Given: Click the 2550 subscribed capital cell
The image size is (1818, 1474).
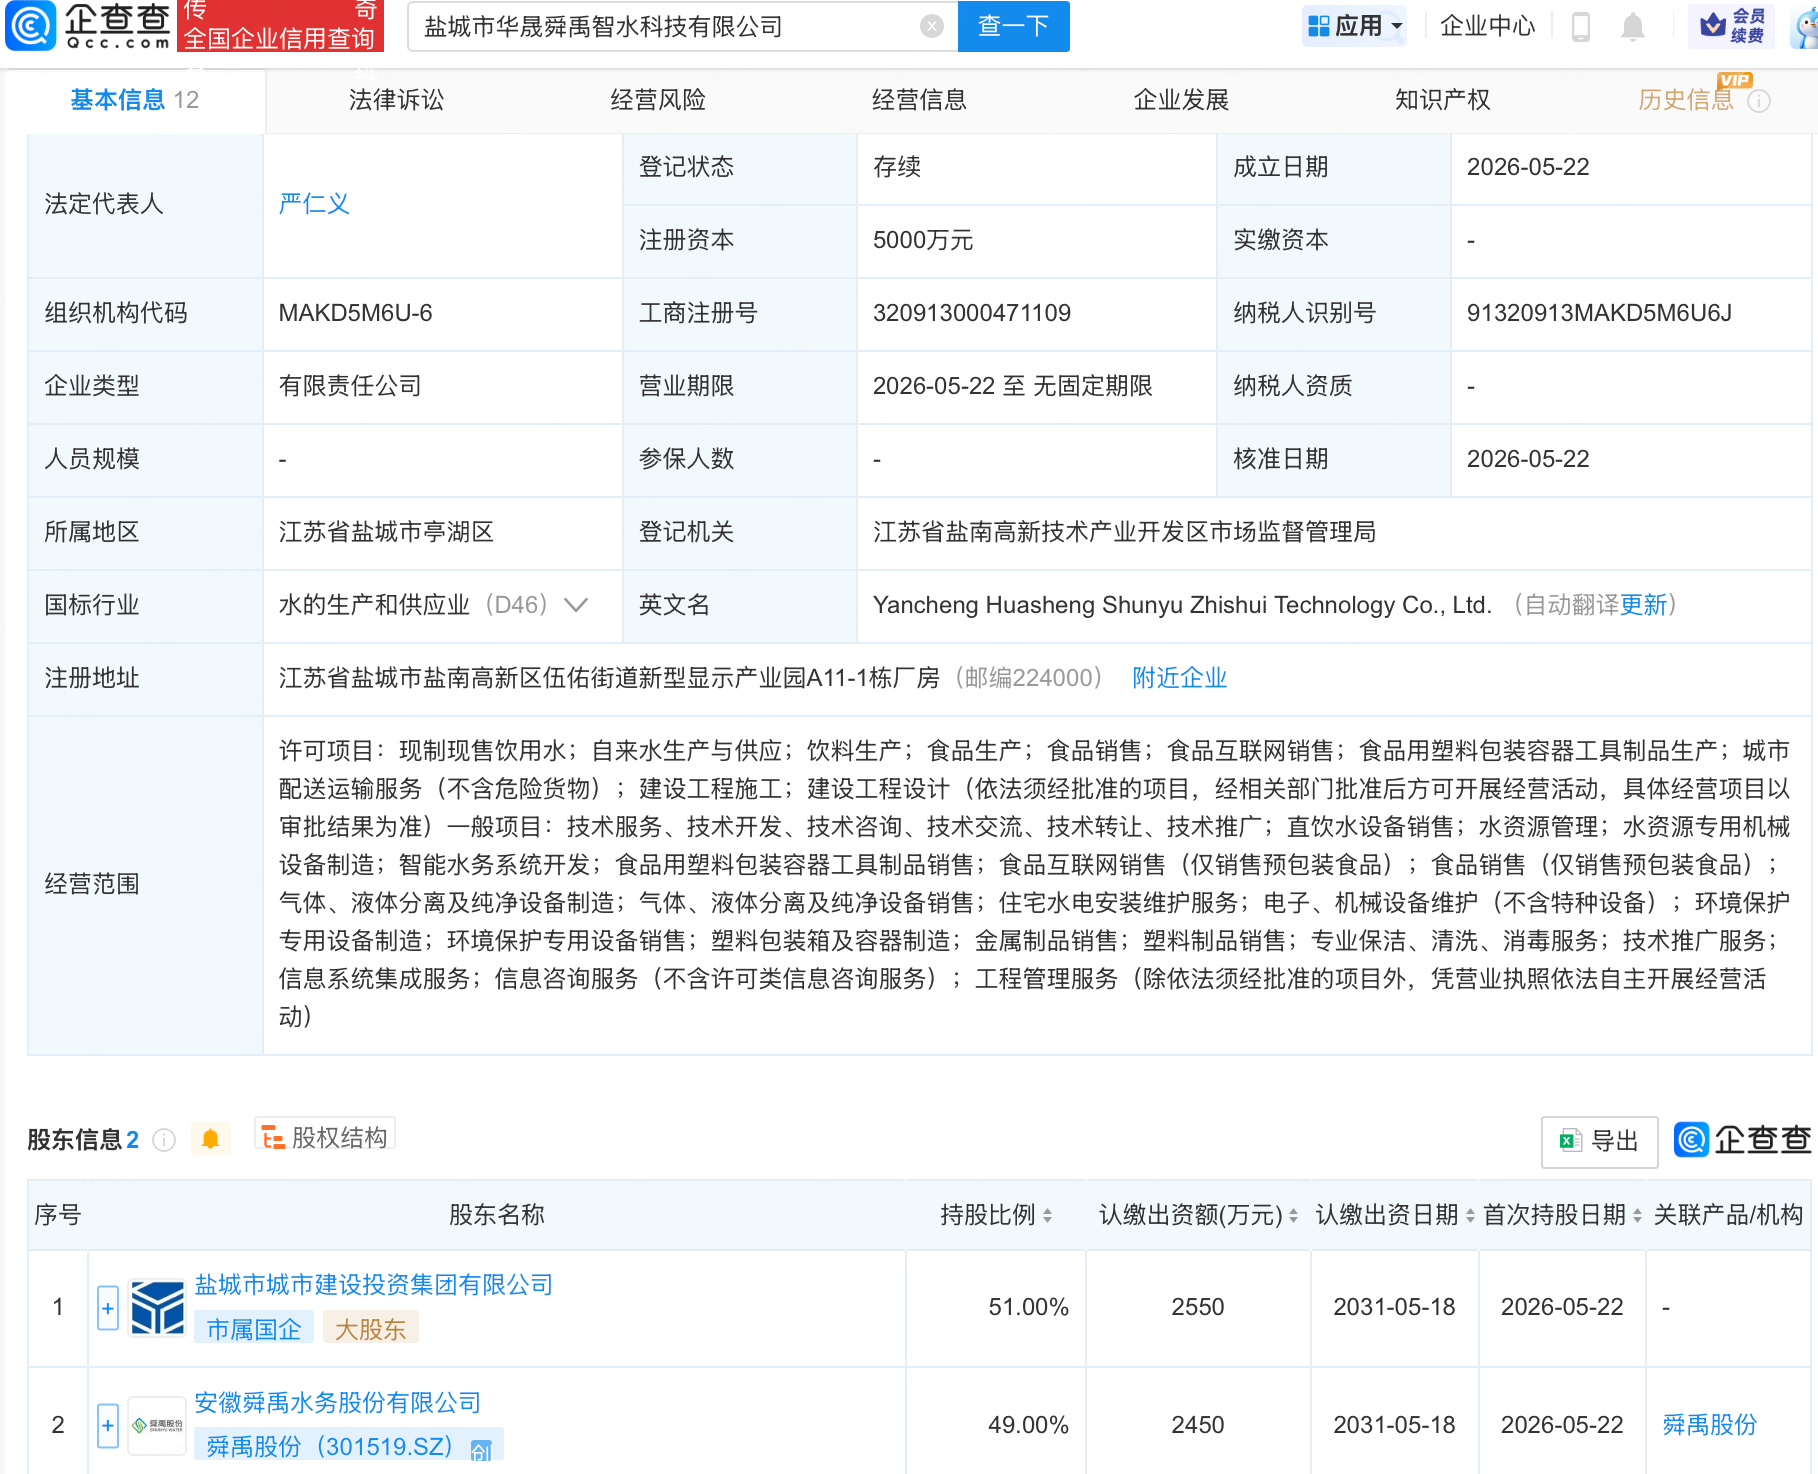Looking at the screenshot, I should click(1197, 1307).
